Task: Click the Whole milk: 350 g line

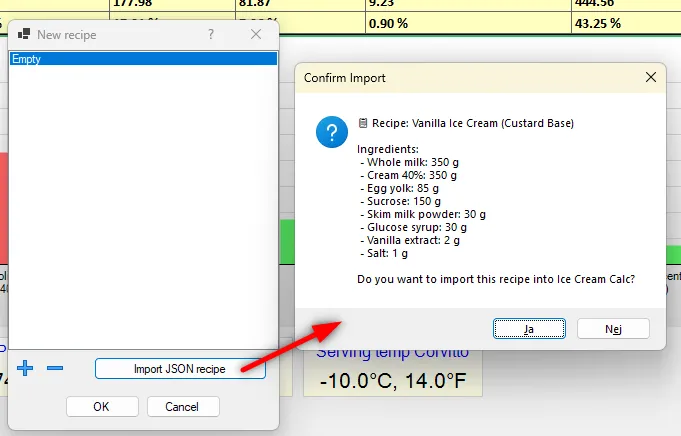Action: pyautogui.click(x=409, y=162)
